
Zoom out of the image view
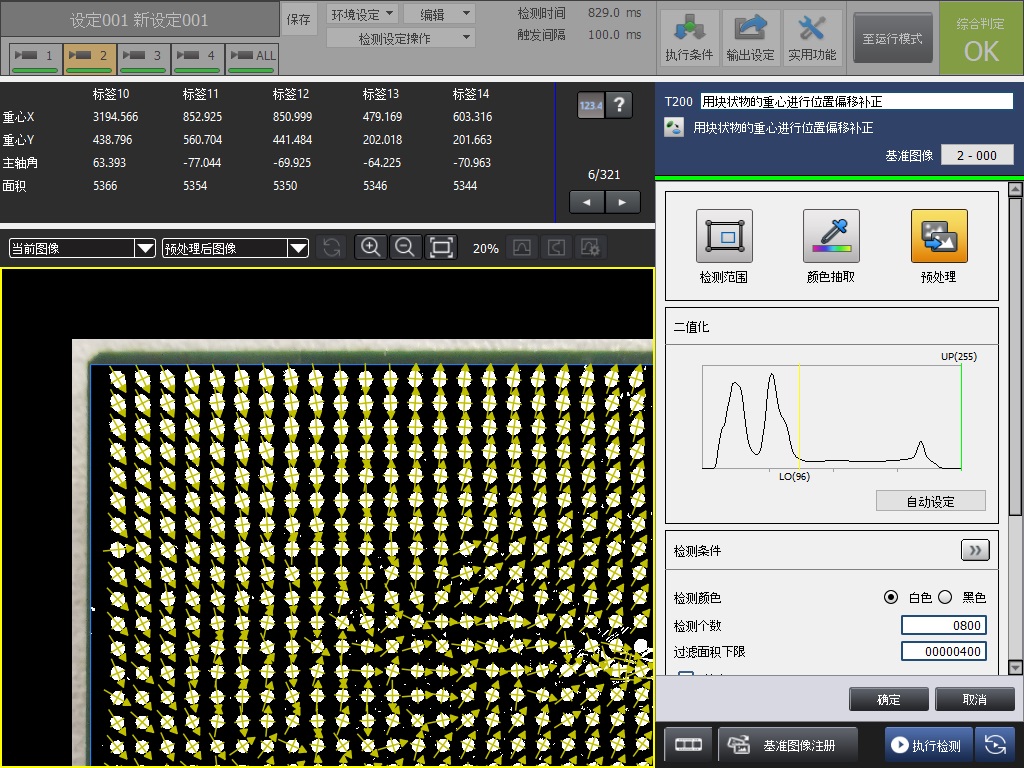pyautogui.click(x=405, y=248)
